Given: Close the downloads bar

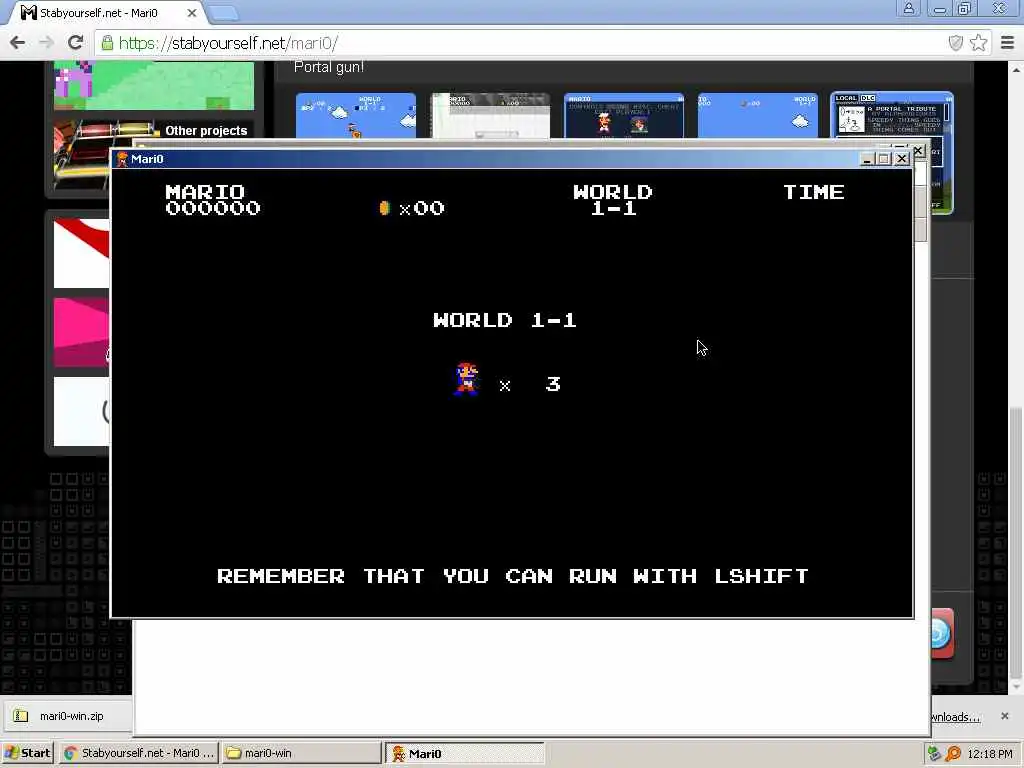Looking at the screenshot, I should [x=1005, y=716].
